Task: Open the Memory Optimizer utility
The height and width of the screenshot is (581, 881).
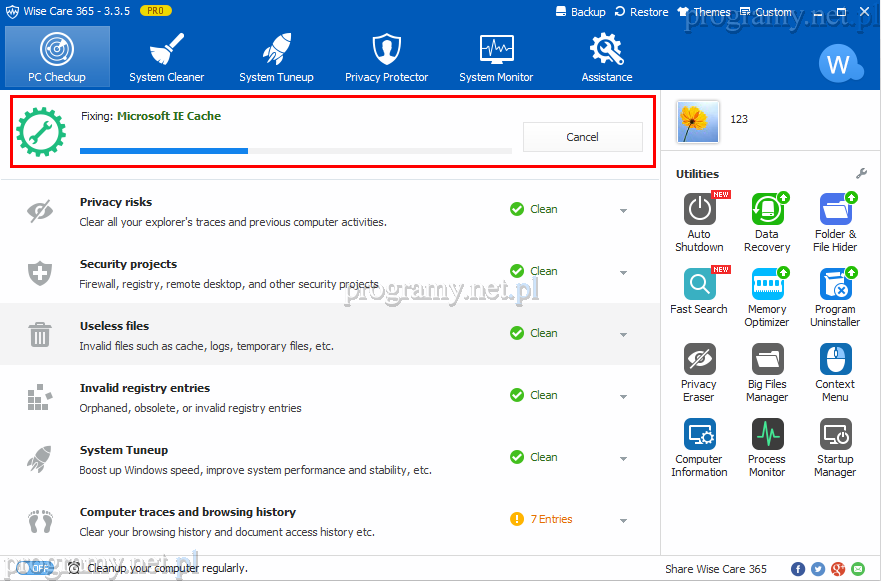Action: click(x=767, y=285)
